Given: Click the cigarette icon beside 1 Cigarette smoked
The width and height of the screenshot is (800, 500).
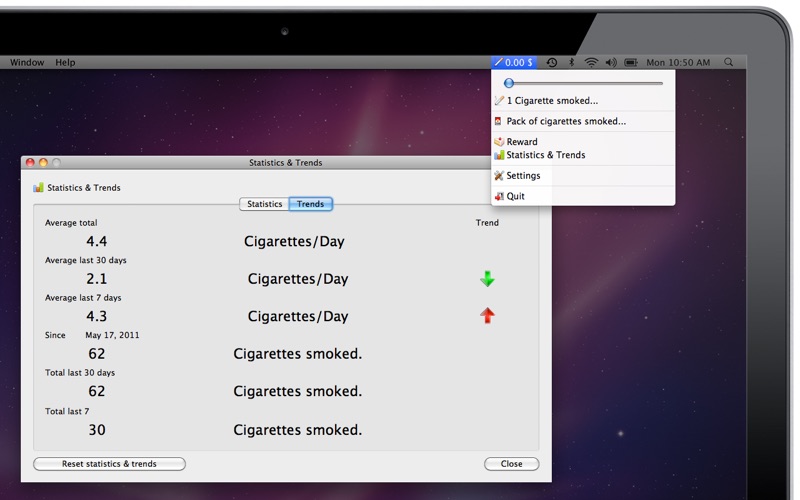Looking at the screenshot, I should [x=499, y=101].
